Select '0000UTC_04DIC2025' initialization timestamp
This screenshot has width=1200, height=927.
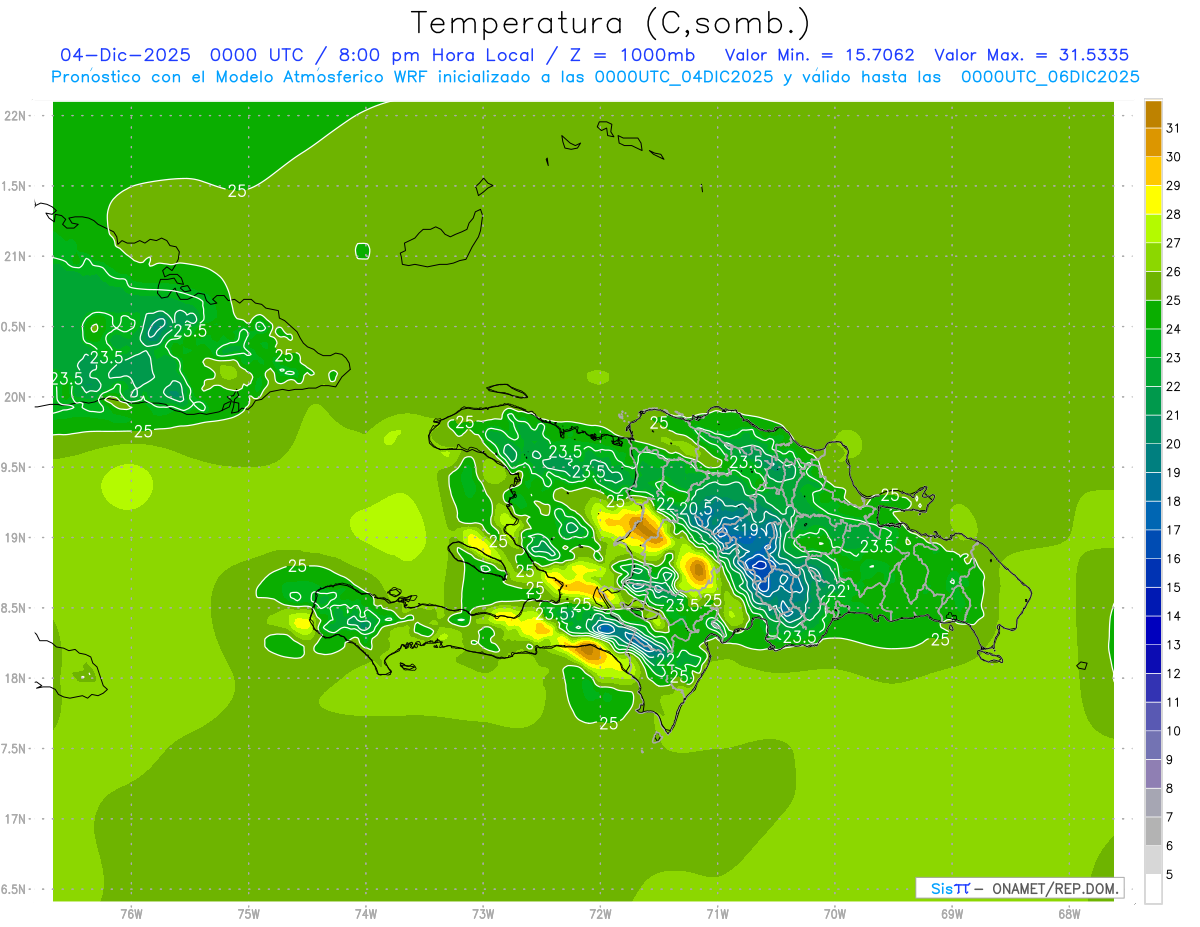[x=683, y=77]
